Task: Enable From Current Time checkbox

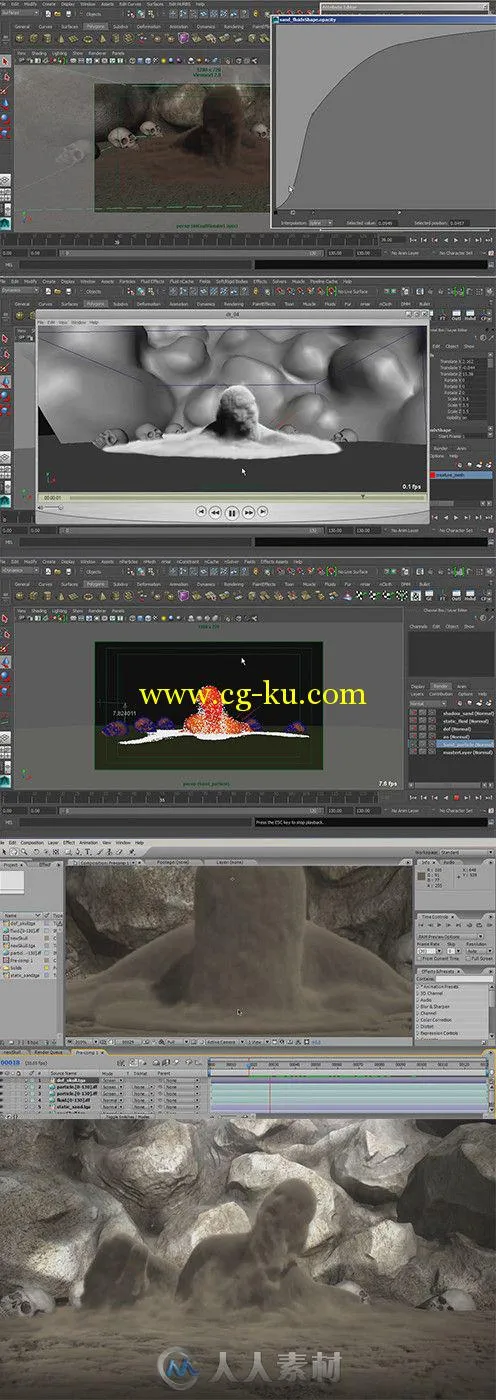Action: pyautogui.click(x=419, y=958)
